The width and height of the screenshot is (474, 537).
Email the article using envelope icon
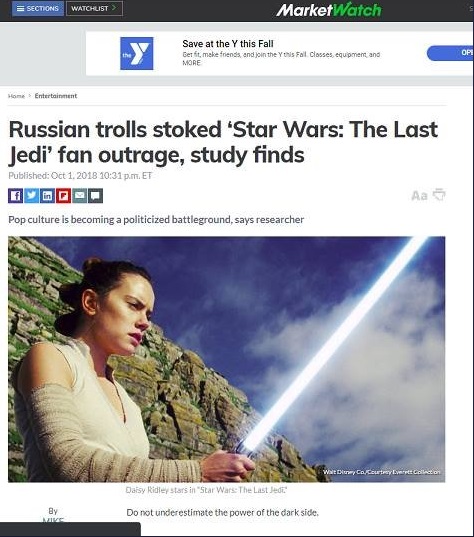point(79,196)
